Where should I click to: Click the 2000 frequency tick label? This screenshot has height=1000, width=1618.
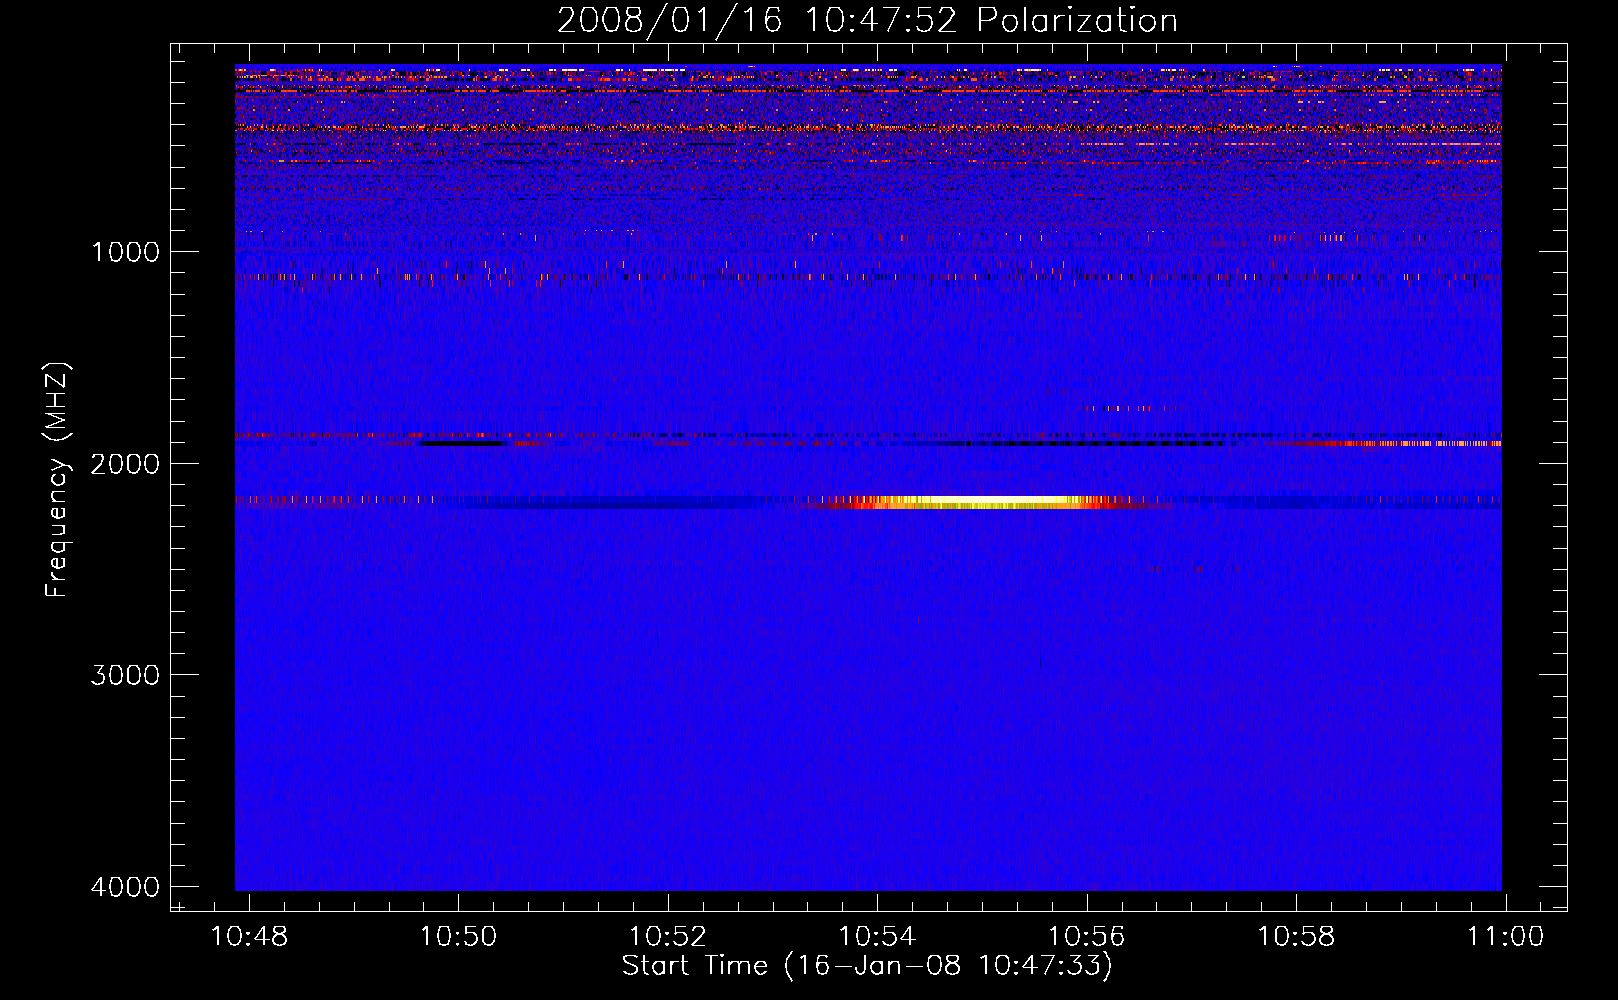point(125,463)
